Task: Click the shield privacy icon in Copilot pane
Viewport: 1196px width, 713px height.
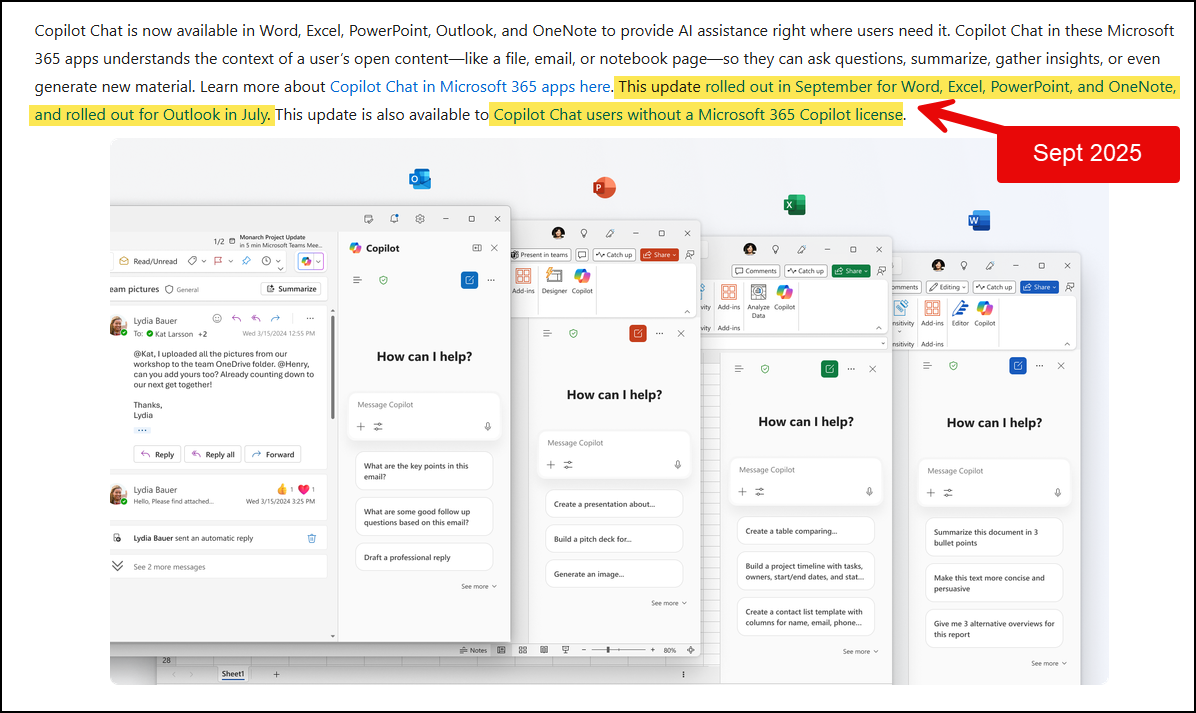Action: coord(384,280)
